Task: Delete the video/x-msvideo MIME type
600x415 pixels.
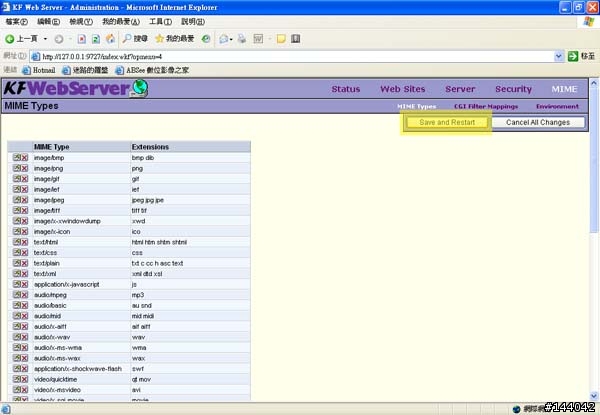Action: pos(24,390)
